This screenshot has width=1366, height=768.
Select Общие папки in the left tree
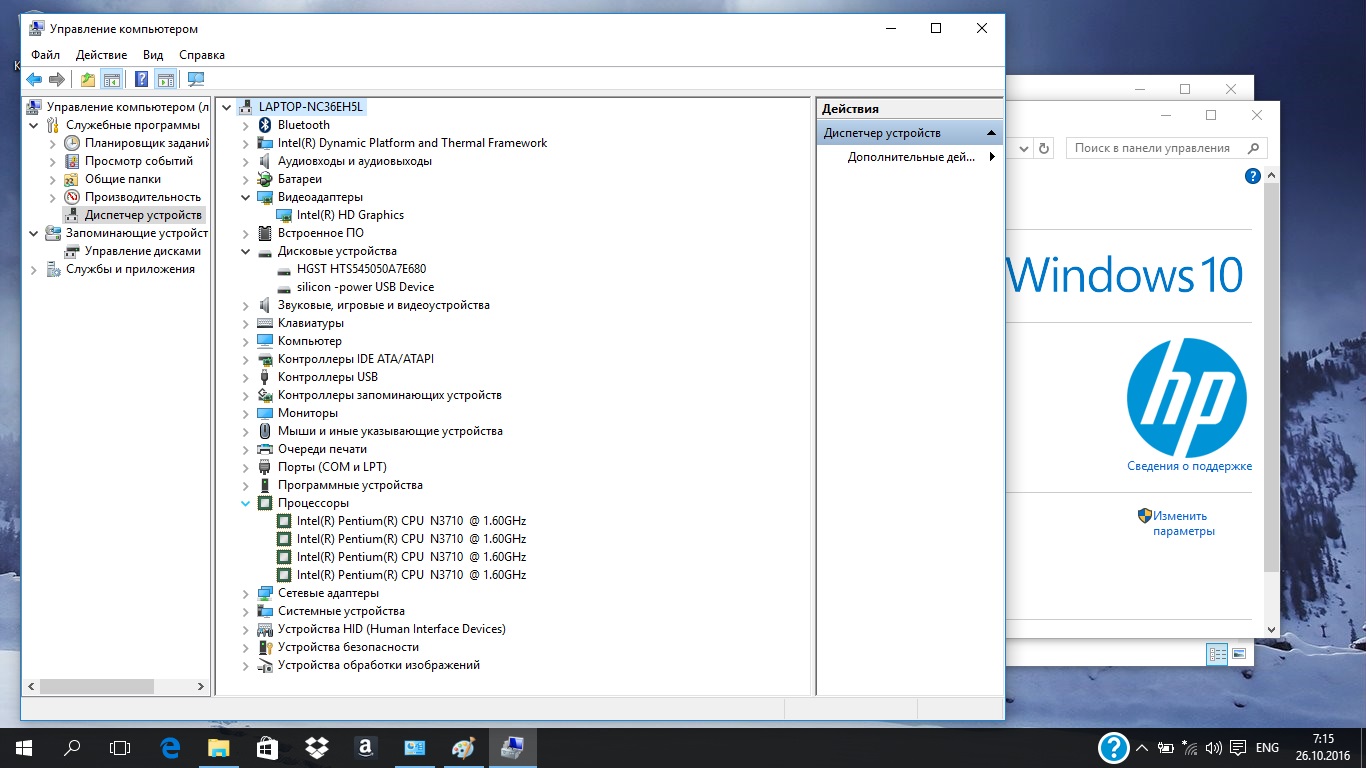pyautogui.click(x=123, y=179)
